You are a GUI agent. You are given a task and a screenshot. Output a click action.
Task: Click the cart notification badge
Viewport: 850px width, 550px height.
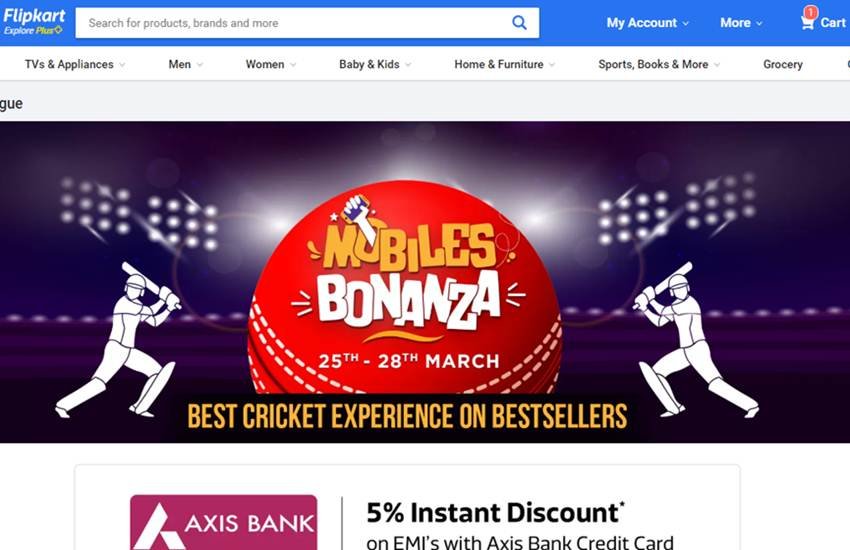[x=810, y=12]
